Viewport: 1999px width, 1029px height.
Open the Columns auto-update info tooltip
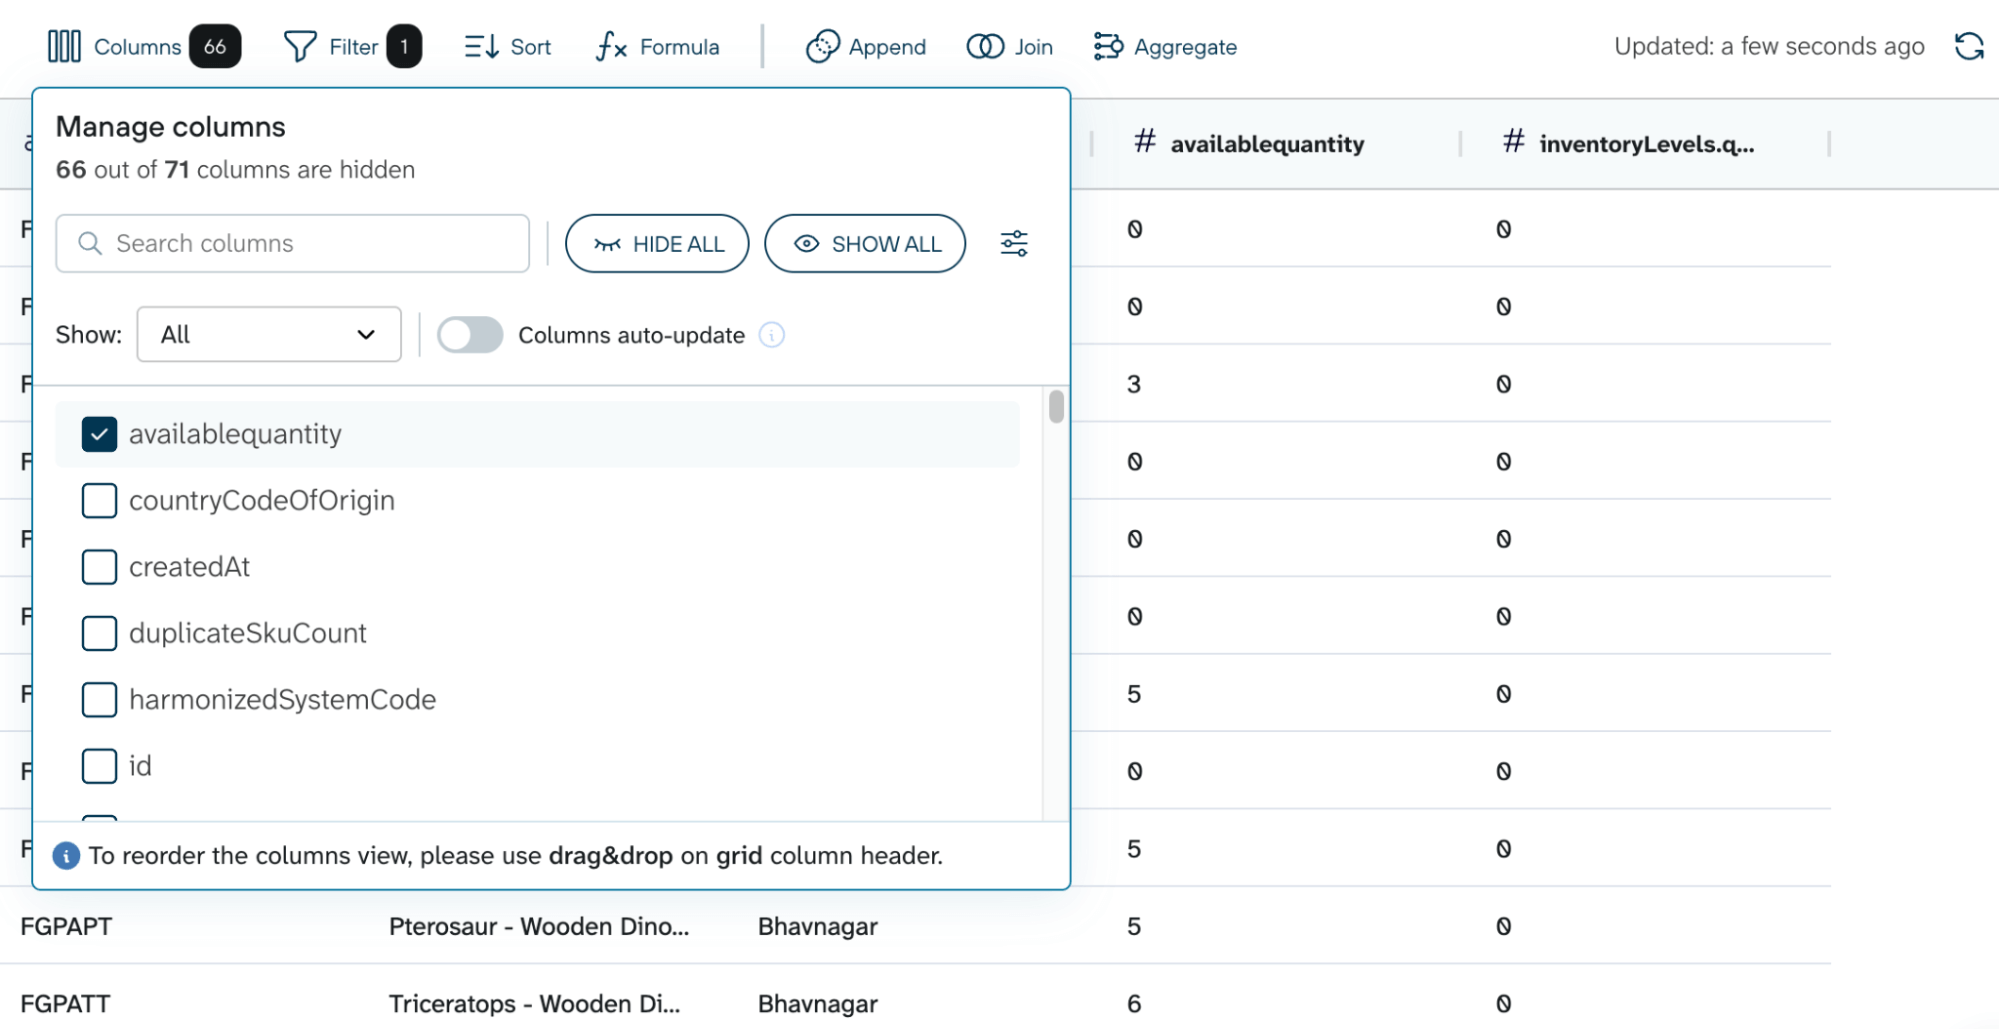click(772, 335)
